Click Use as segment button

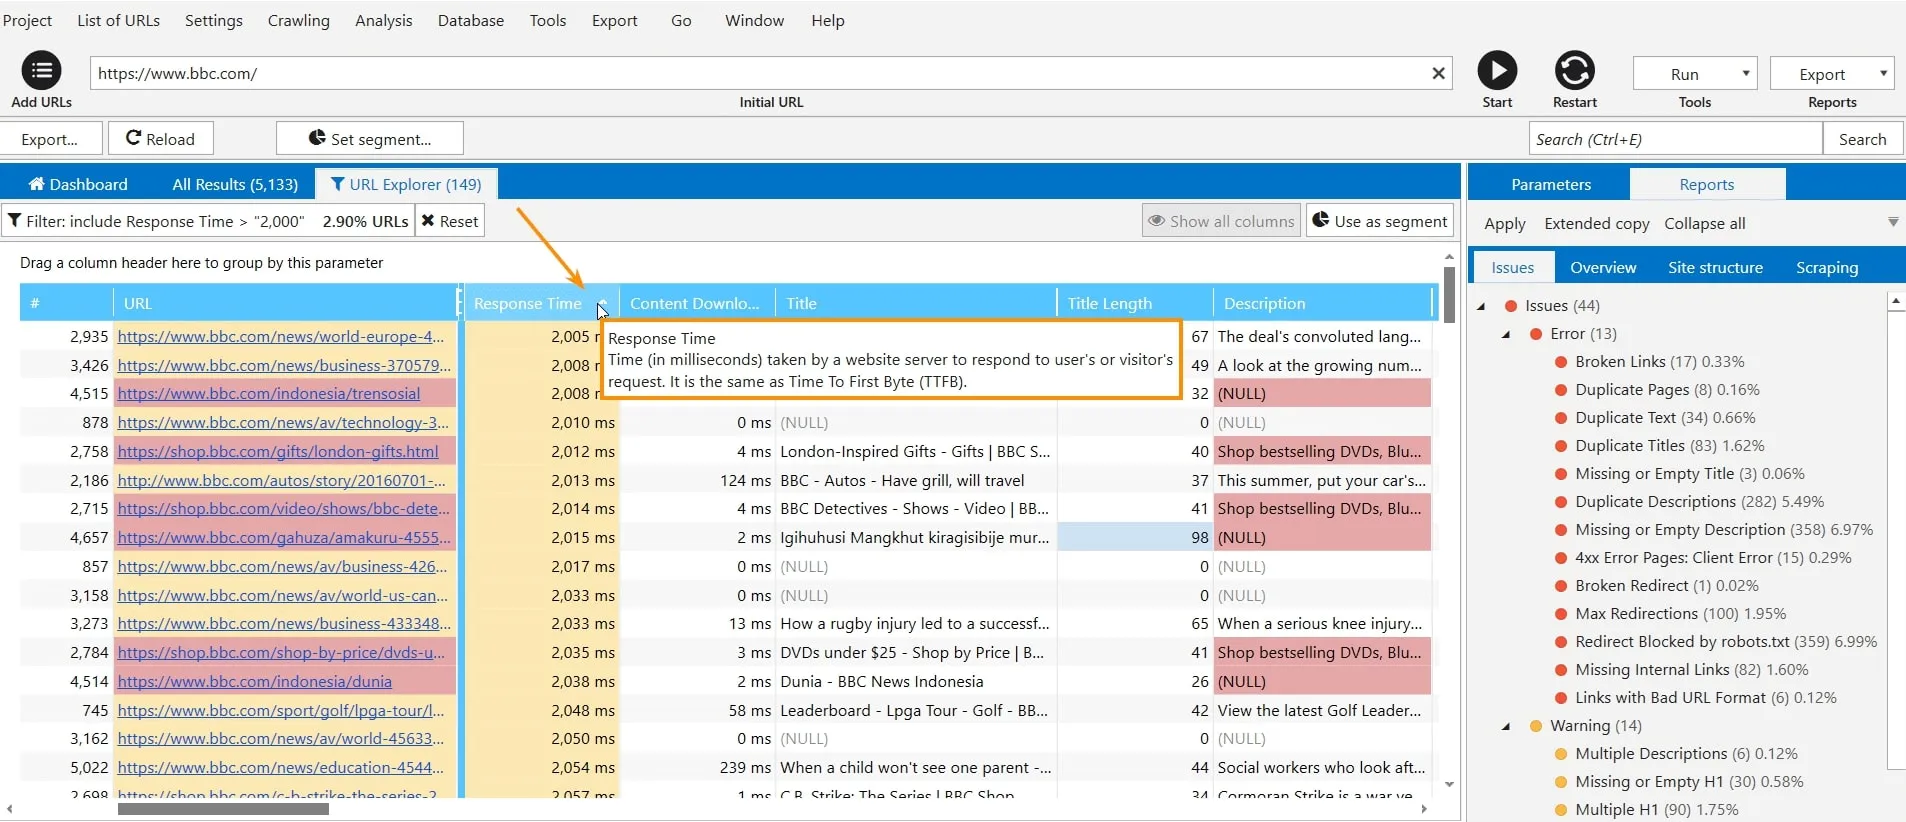(x=1380, y=221)
